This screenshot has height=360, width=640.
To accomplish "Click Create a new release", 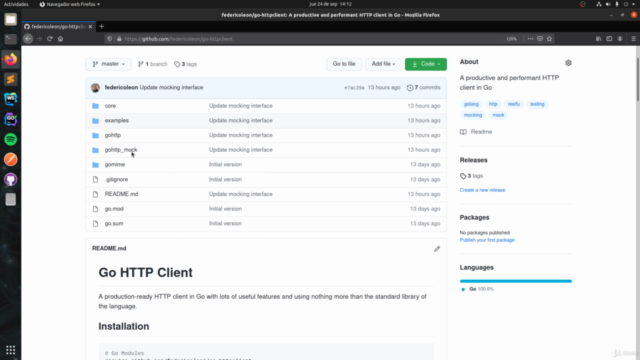I will coord(482,190).
